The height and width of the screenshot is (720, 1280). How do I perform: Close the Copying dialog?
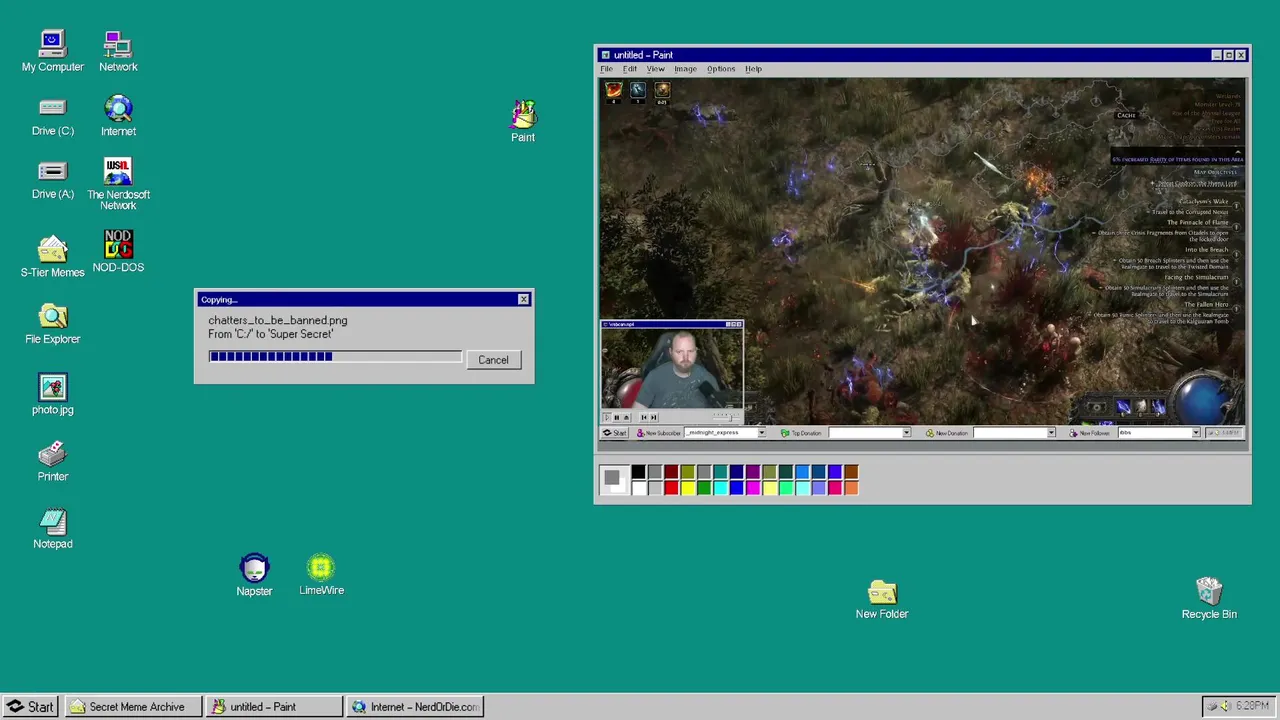(x=523, y=299)
